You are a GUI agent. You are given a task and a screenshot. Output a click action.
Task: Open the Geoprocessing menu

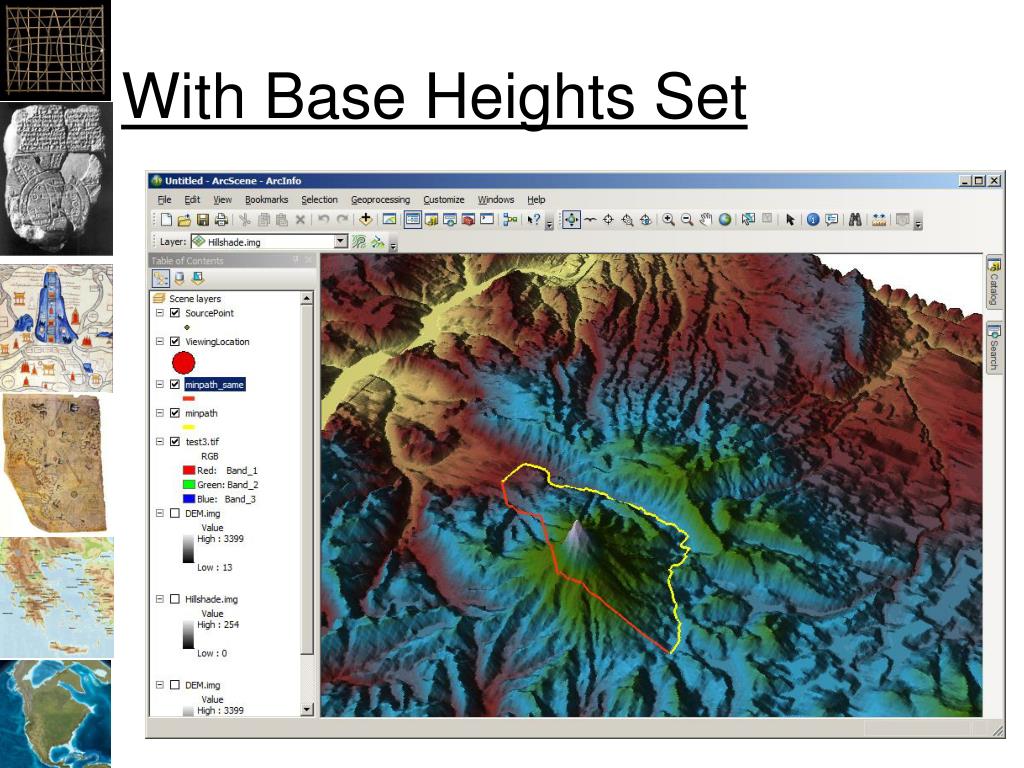pos(380,199)
